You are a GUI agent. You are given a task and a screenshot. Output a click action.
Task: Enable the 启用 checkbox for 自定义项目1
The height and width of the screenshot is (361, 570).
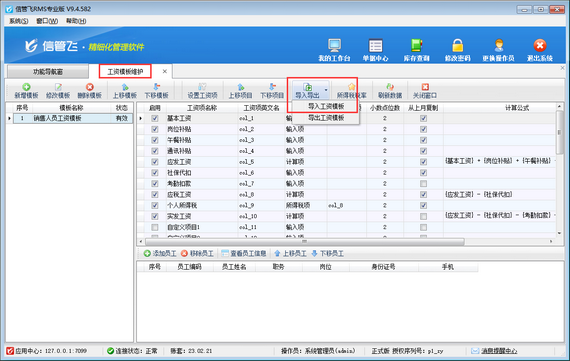tap(155, 227)
